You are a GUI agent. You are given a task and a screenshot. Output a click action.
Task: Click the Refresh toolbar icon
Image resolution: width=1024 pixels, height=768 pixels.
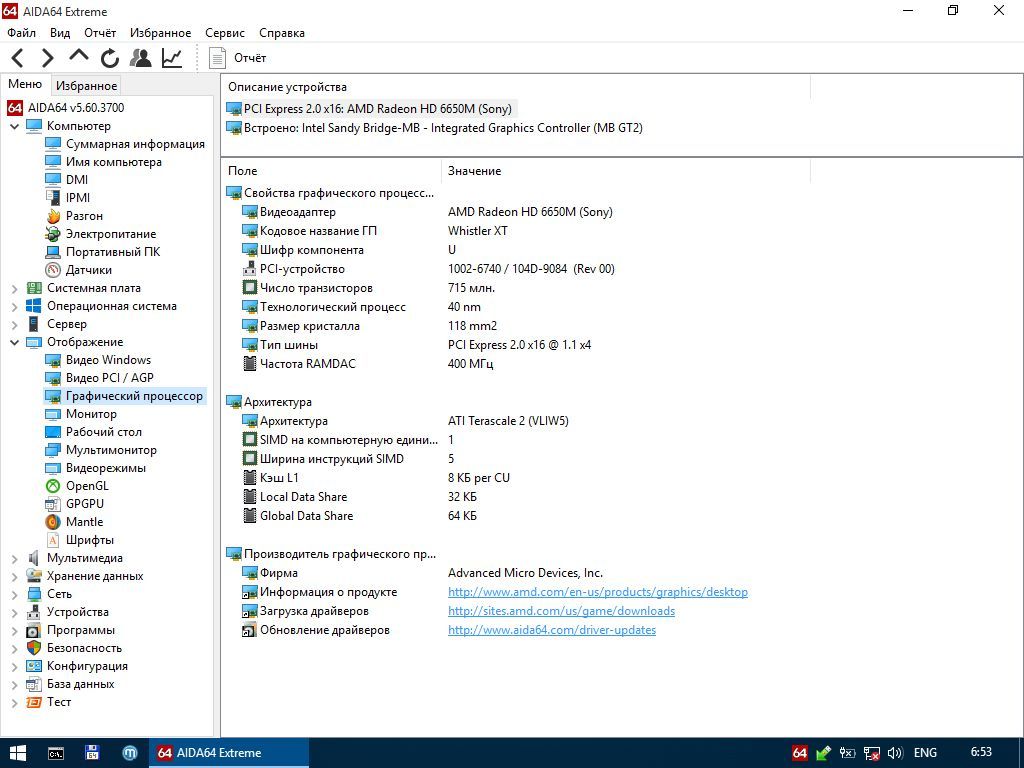(110, 58)
